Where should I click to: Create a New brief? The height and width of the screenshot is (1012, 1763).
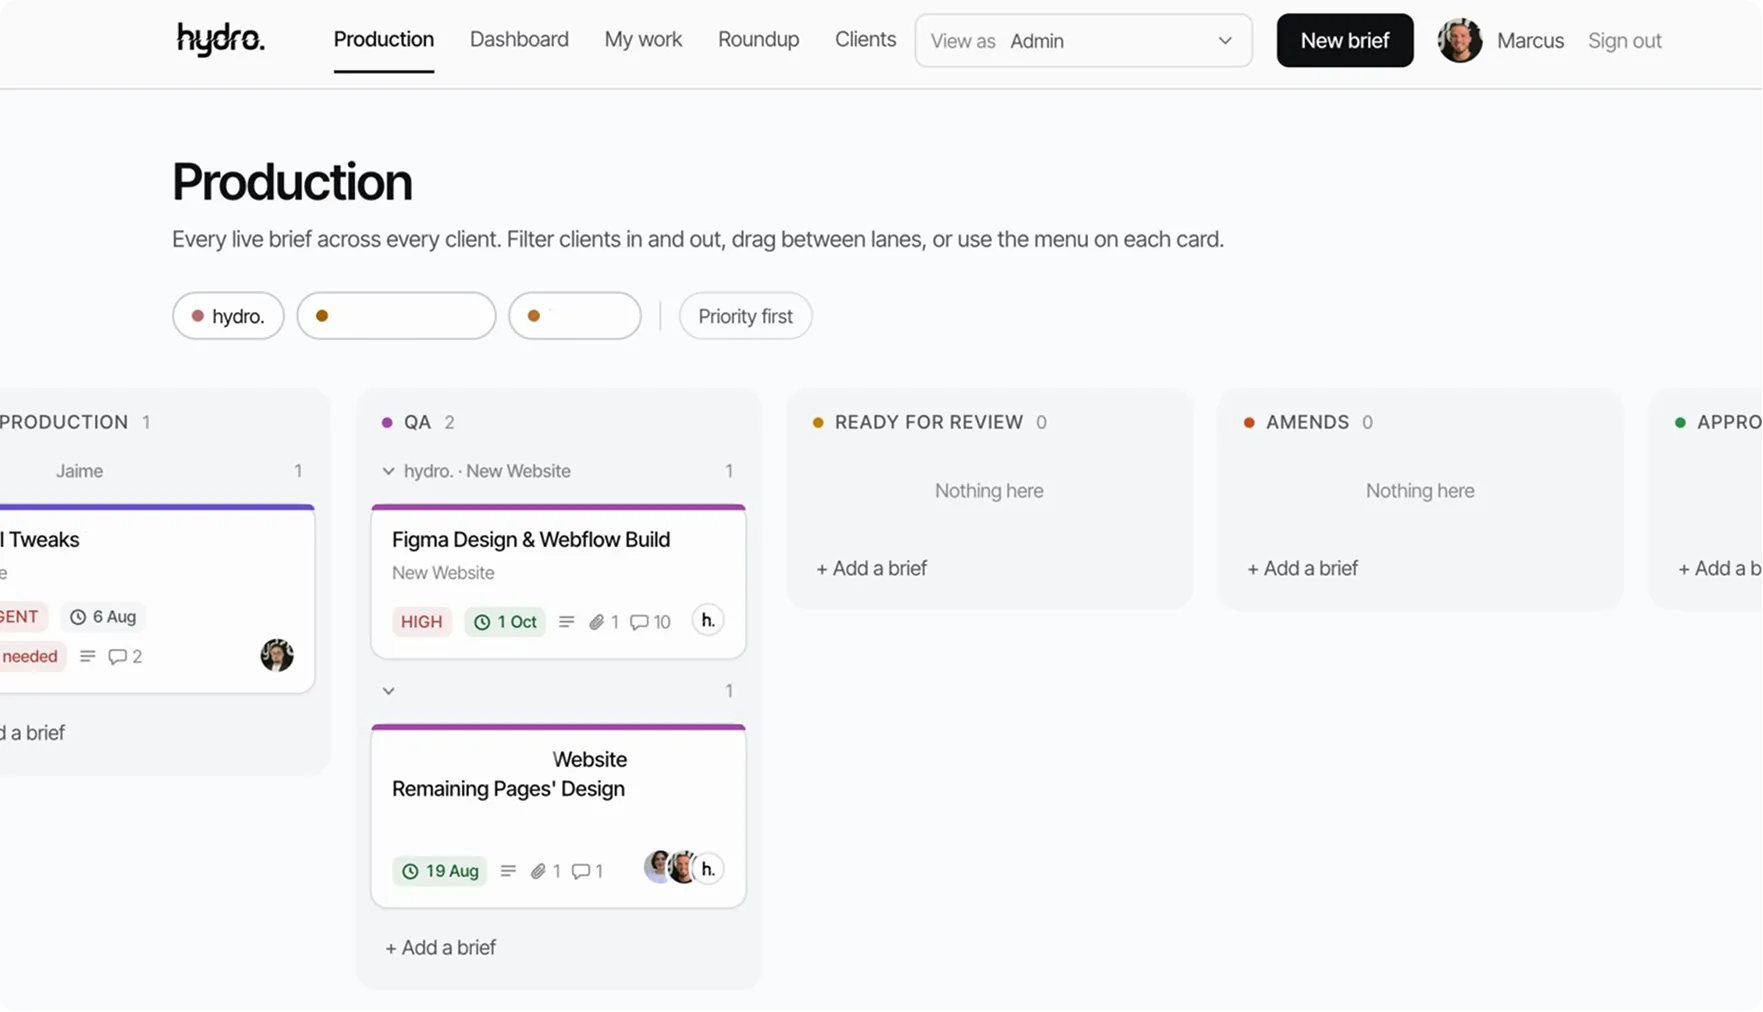click(x=1344, y=41)
